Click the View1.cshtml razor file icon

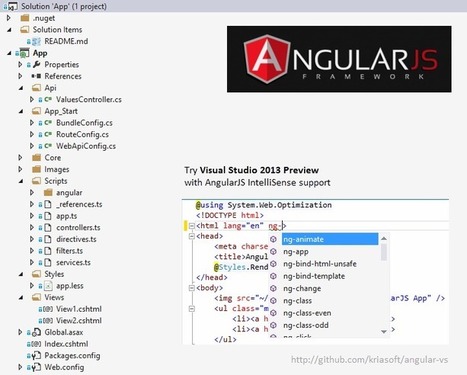(48, 309)
